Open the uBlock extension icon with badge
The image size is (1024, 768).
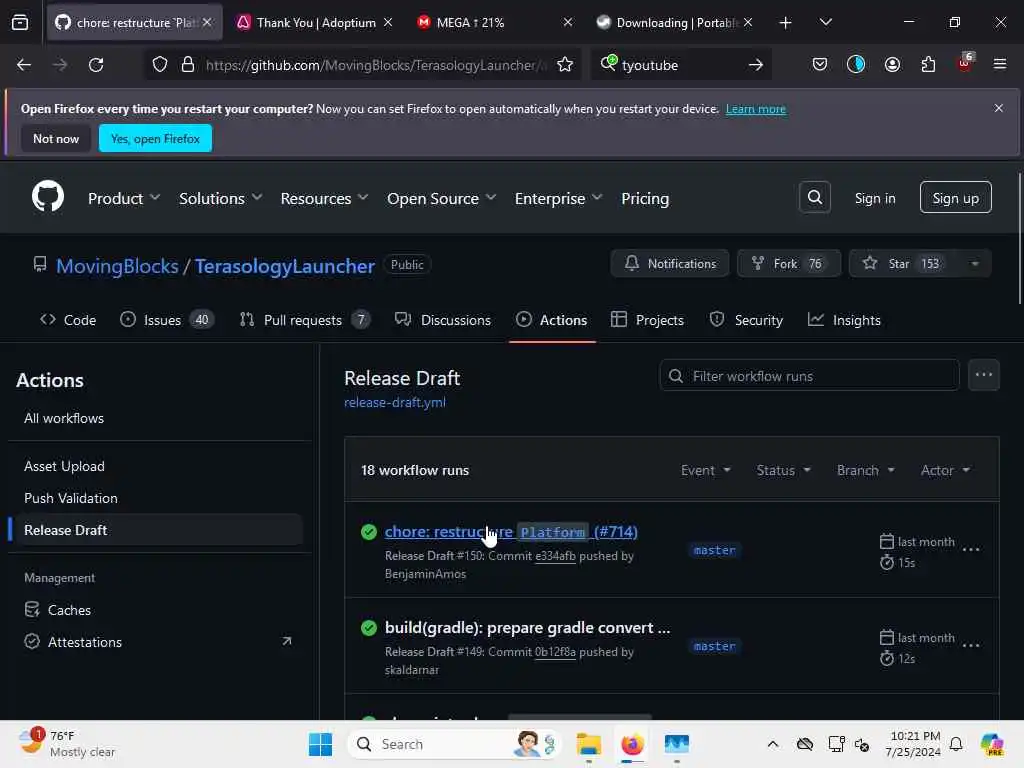tap(965, 63)
